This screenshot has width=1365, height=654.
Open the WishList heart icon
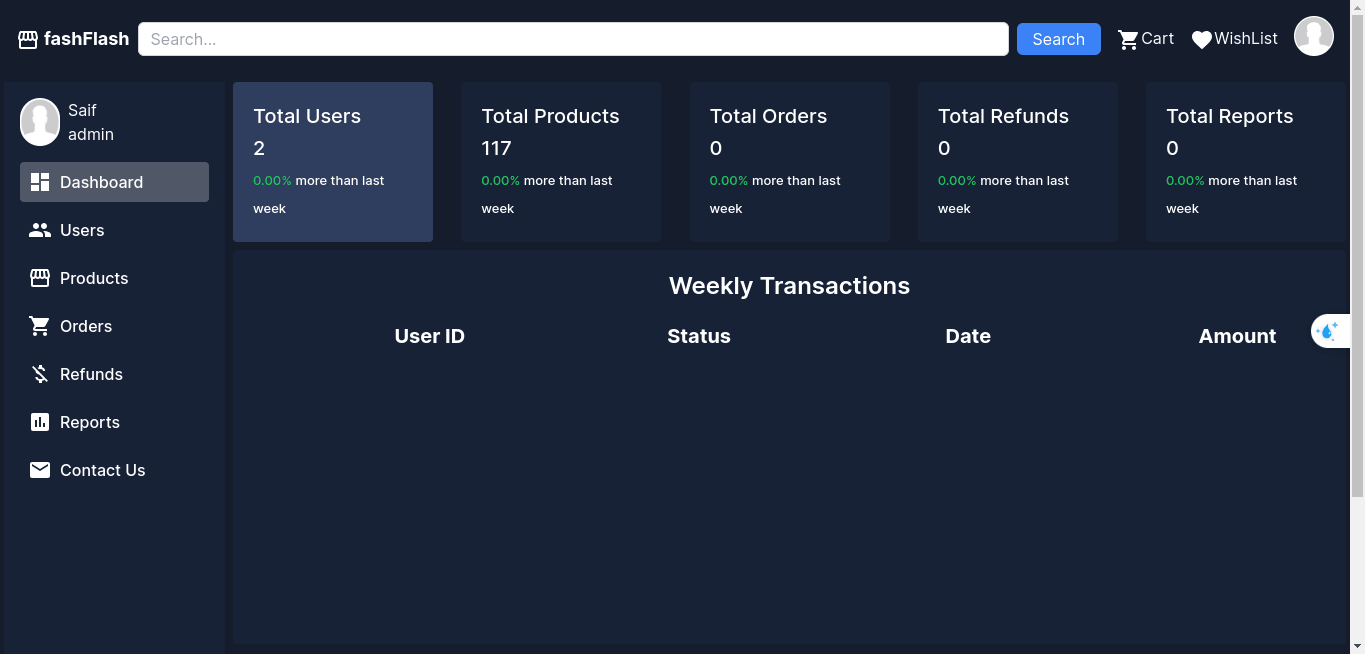point(1202,40)
